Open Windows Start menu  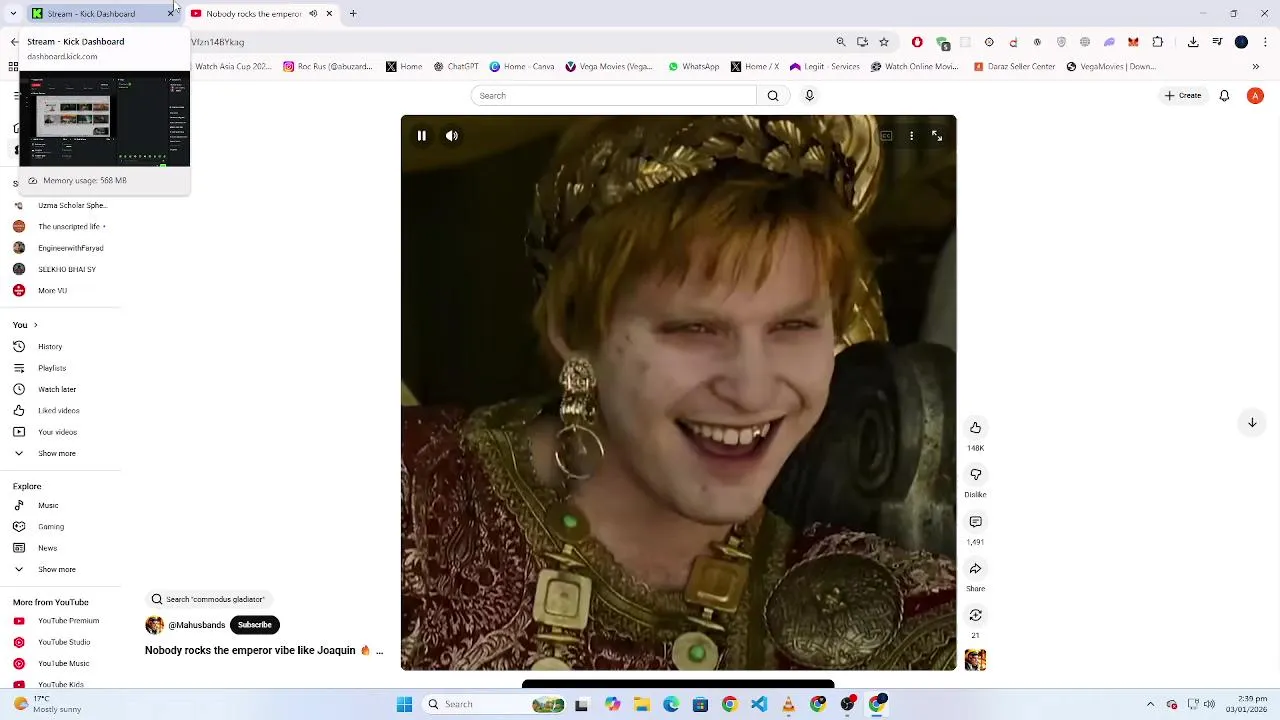click(405, 704)
